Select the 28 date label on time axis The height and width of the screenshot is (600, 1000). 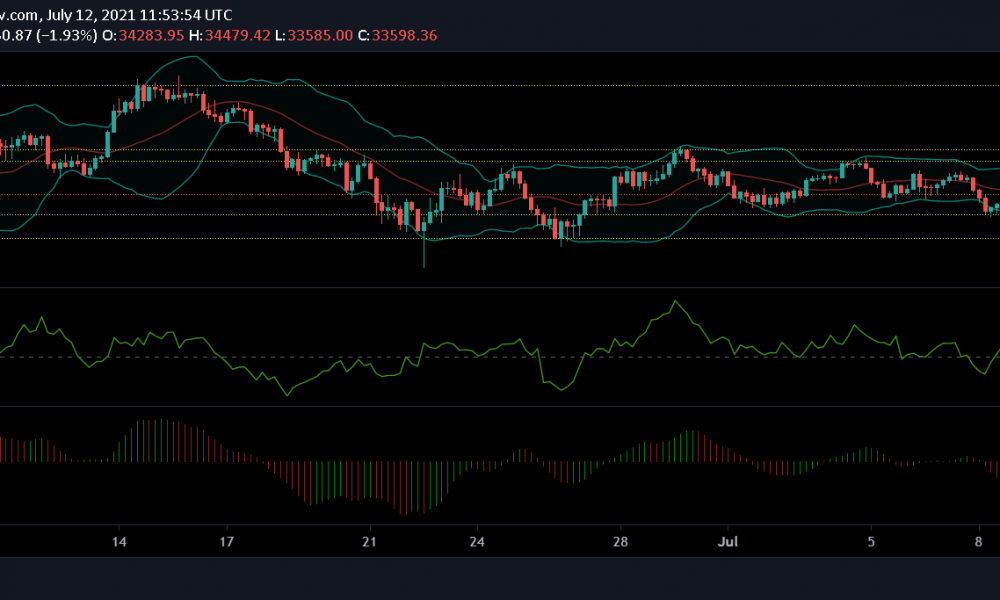pos(621,542)
